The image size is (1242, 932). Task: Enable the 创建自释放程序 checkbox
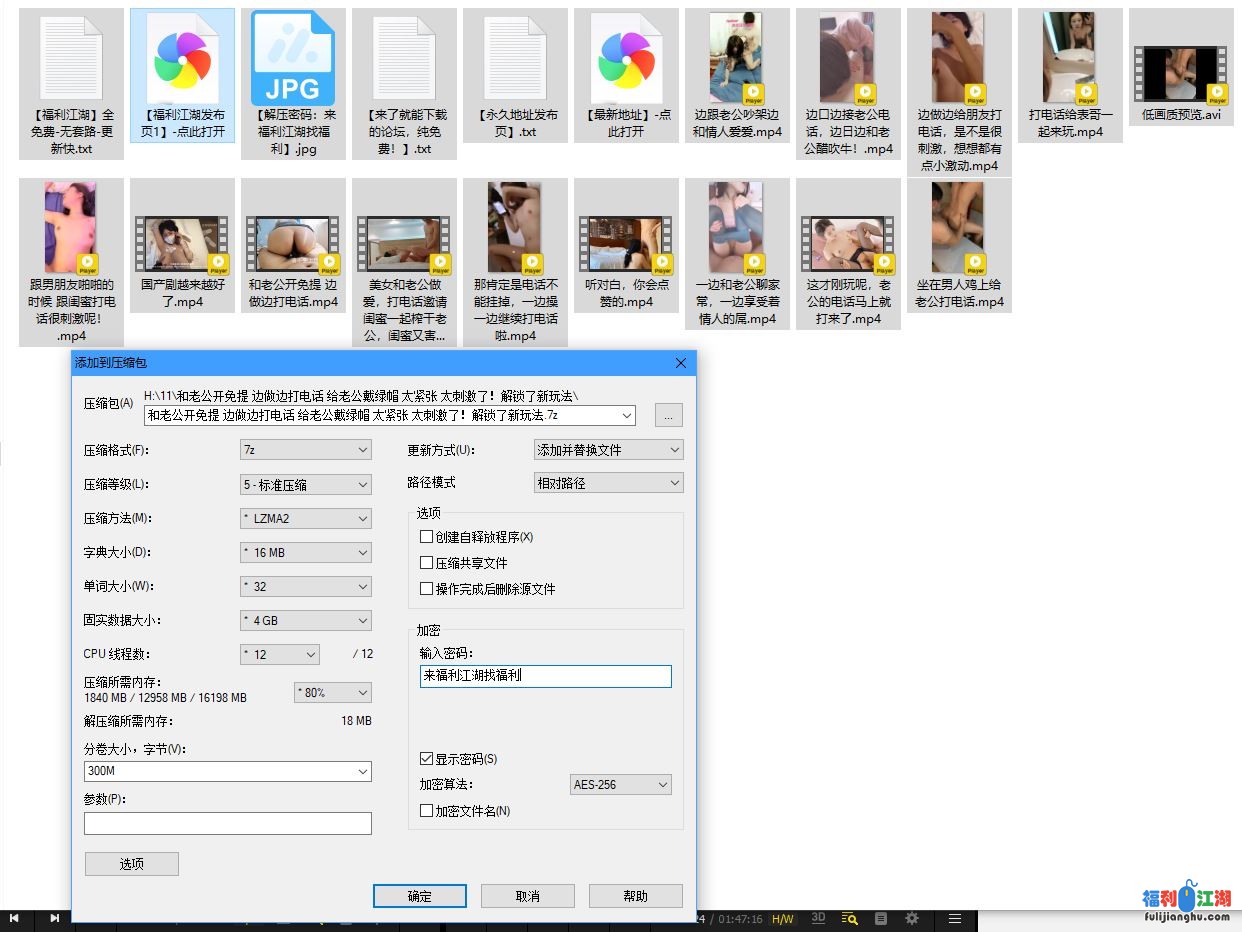pyautogui.click(x=427, y=537)
